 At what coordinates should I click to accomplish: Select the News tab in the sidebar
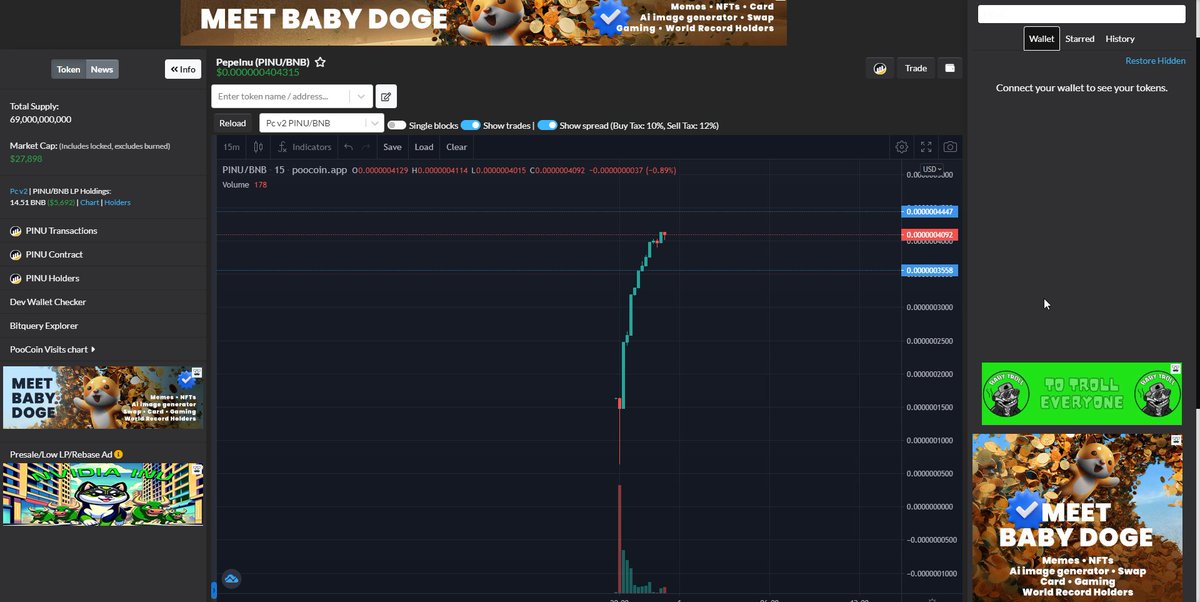coord(101,69)
